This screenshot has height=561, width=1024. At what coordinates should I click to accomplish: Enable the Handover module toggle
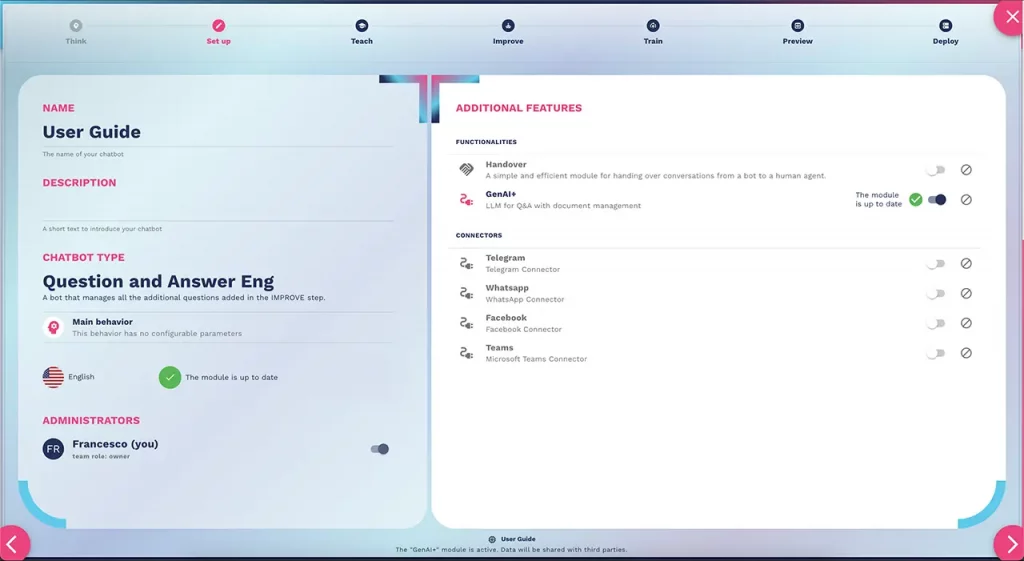pos(936,170)
